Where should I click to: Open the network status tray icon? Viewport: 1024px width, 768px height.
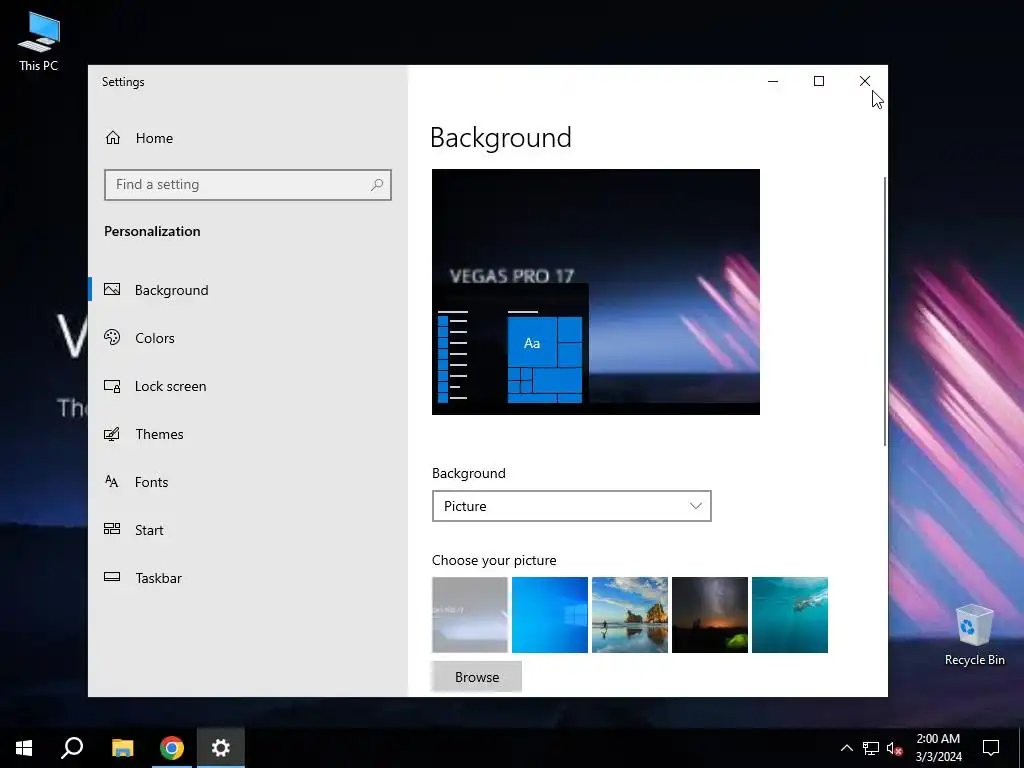[x=871, y=748]
